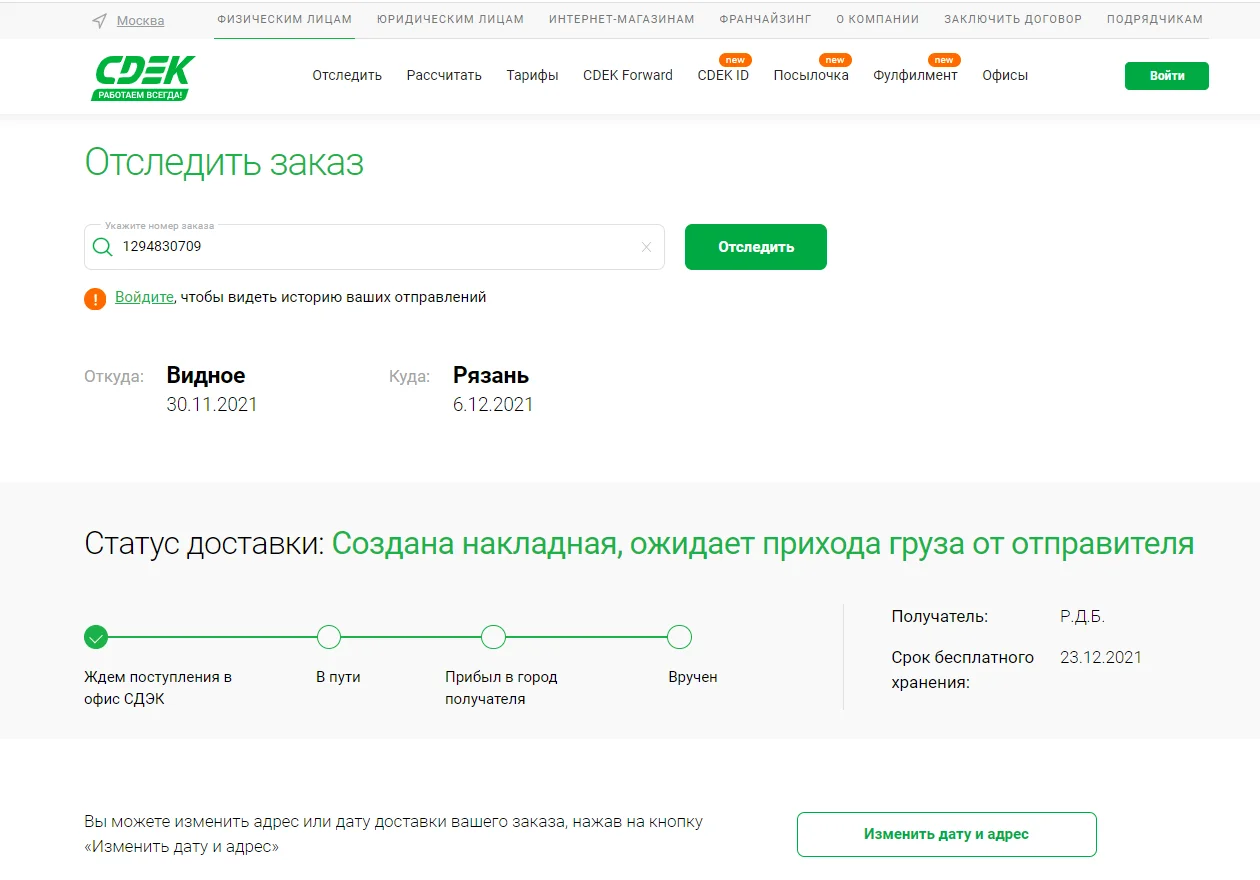Open the Москва city selector
Image resolution: width=1260 pixels, height=880 pixels.
point(140,21)
